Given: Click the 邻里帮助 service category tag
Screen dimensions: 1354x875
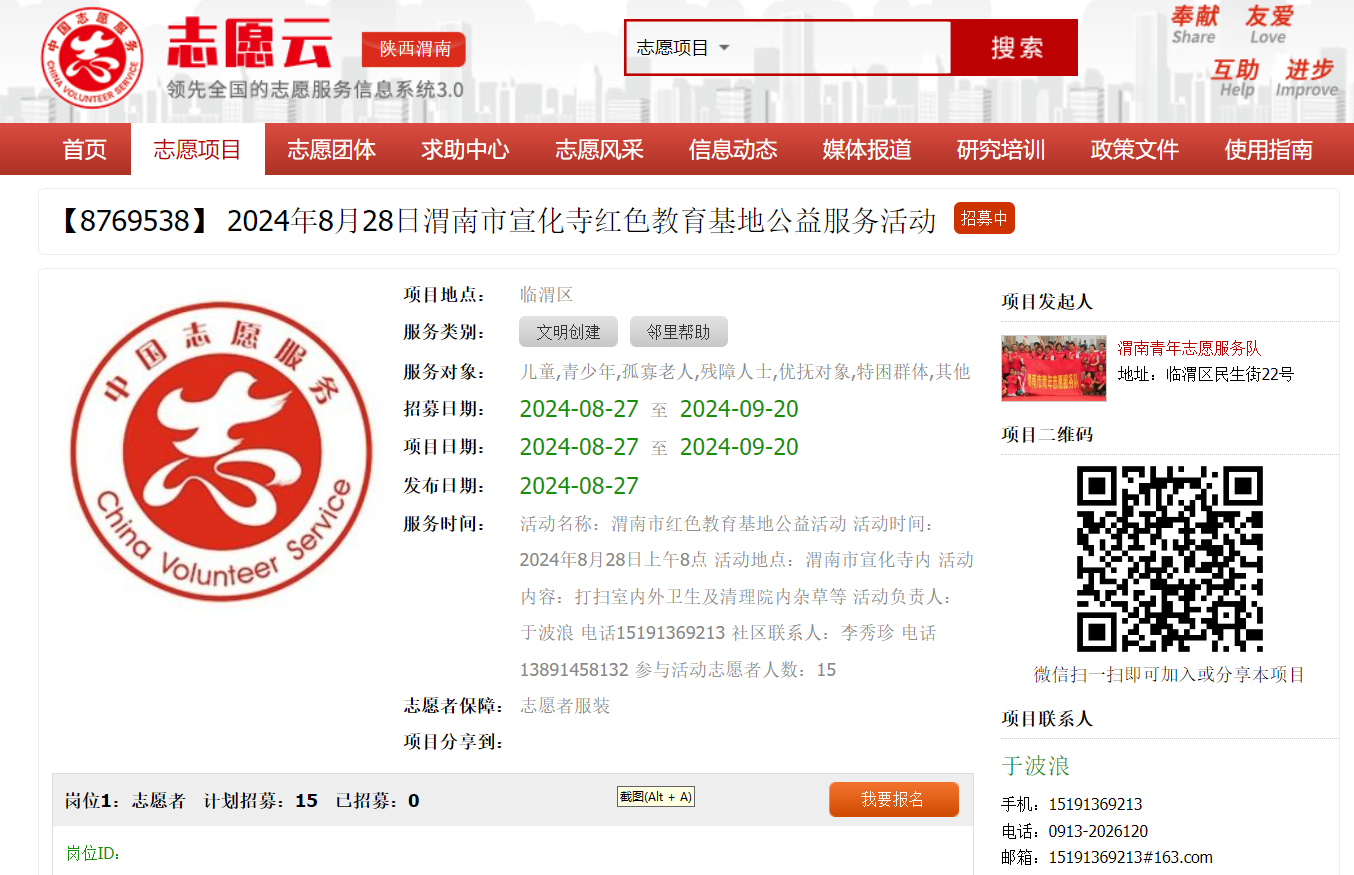Looking at the screenshot, I should pos(678,332).
